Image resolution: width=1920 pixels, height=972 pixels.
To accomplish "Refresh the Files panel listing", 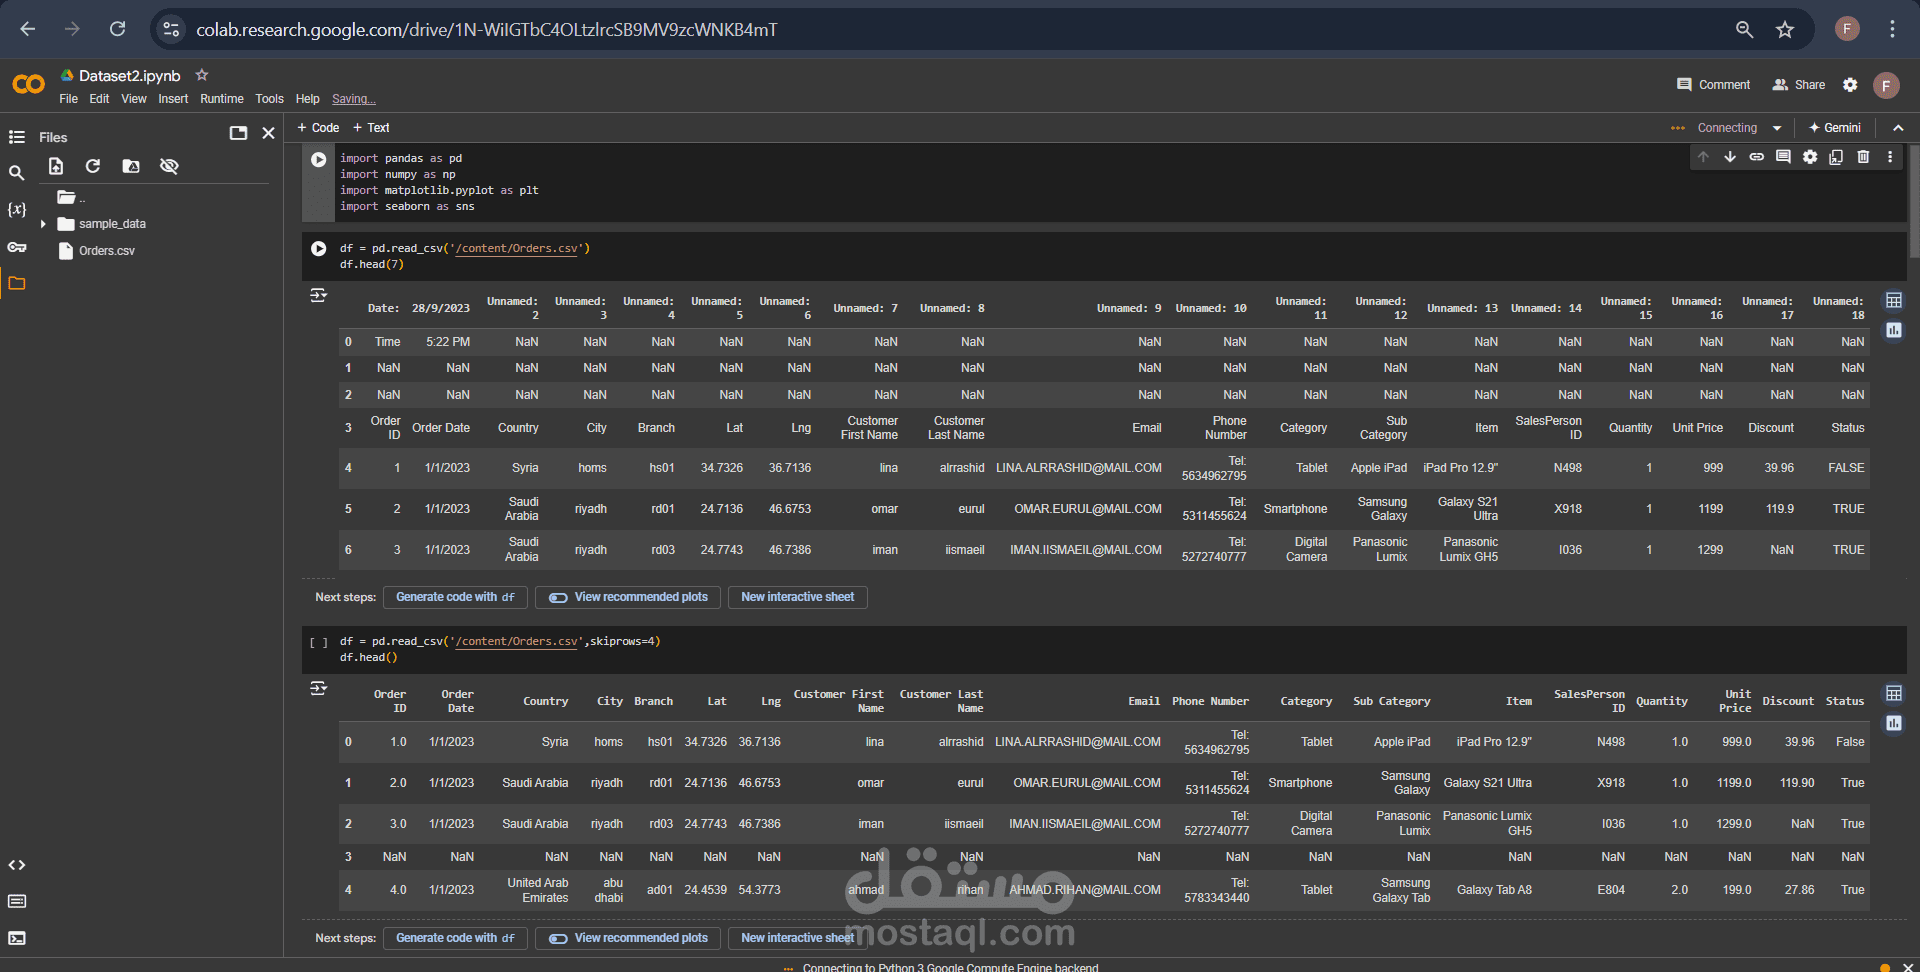I will (93, 166).
